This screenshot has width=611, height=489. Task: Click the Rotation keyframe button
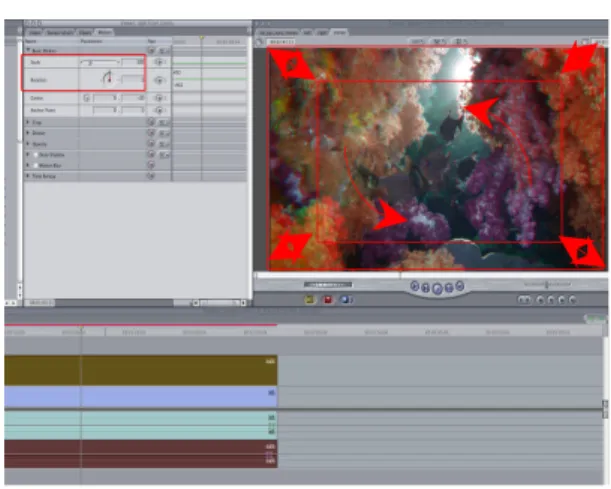pos(159,80)
